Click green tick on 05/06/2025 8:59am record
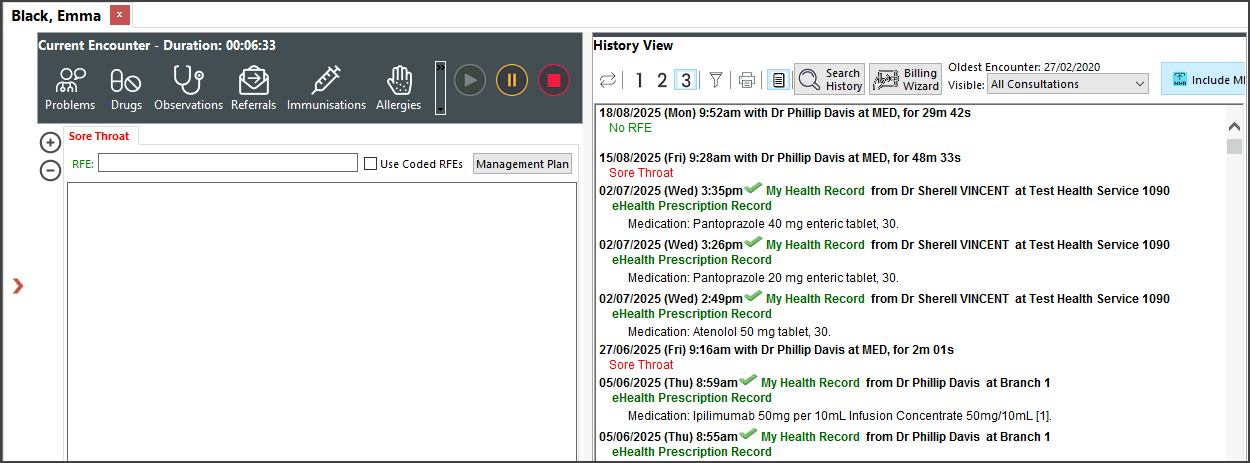The width and height of the screenshot is (1250, 463). pos(749,381)
